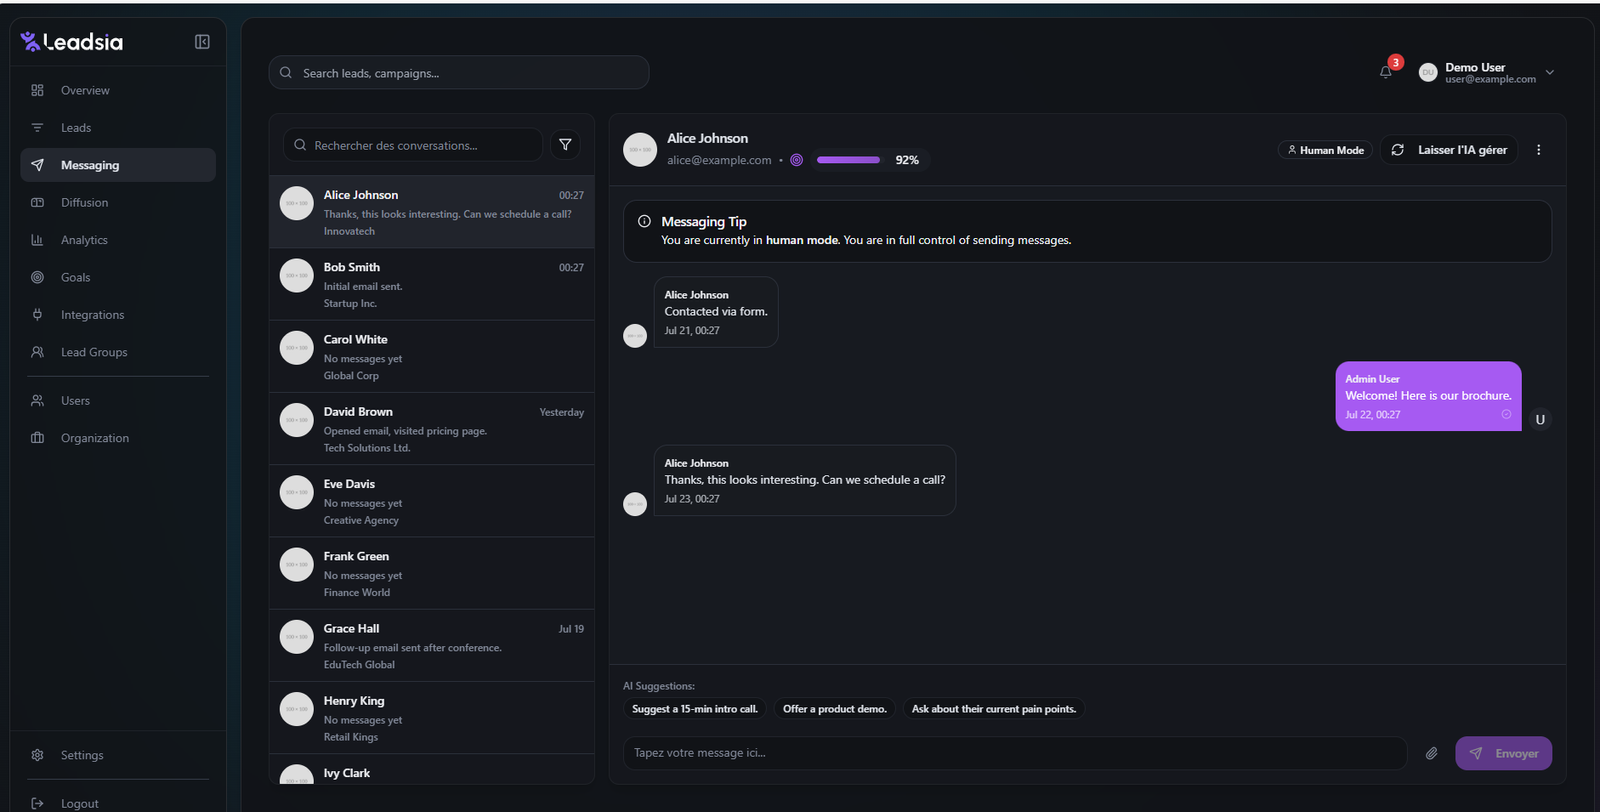Open the Integrations page
Image resolution: width=1600 pixels, height=812 pixels.
[x=92, y=315]
